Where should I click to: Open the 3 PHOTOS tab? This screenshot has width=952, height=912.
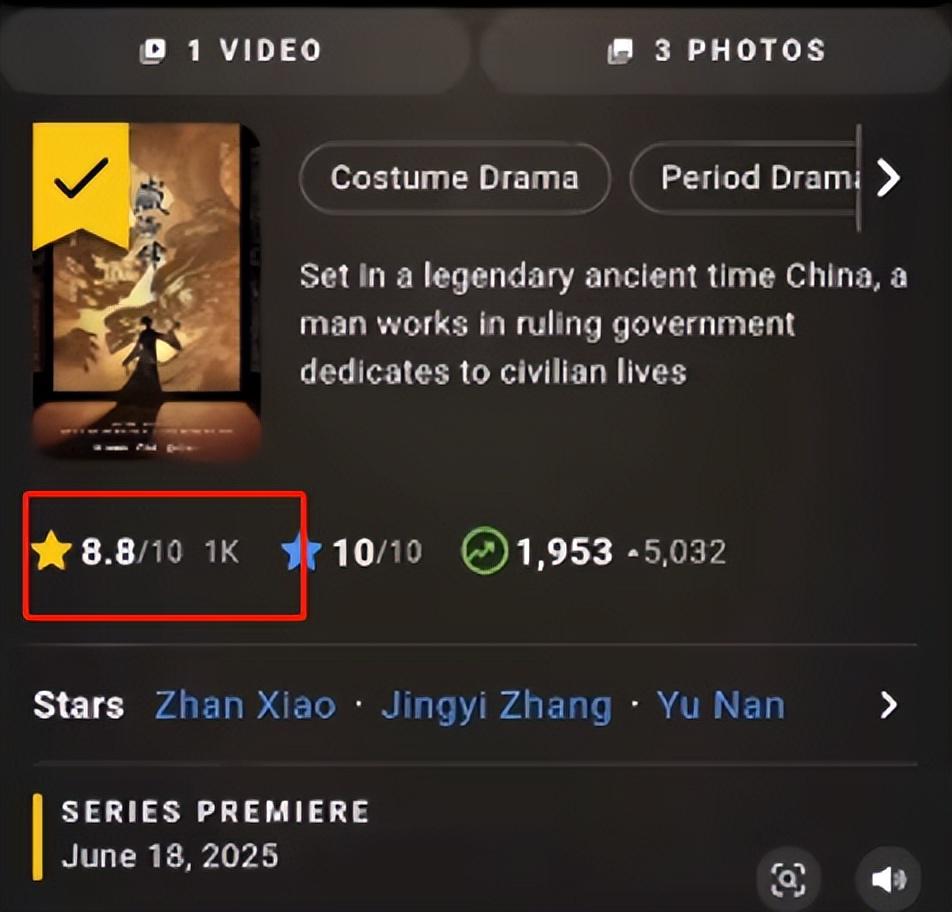pos(716,52)
